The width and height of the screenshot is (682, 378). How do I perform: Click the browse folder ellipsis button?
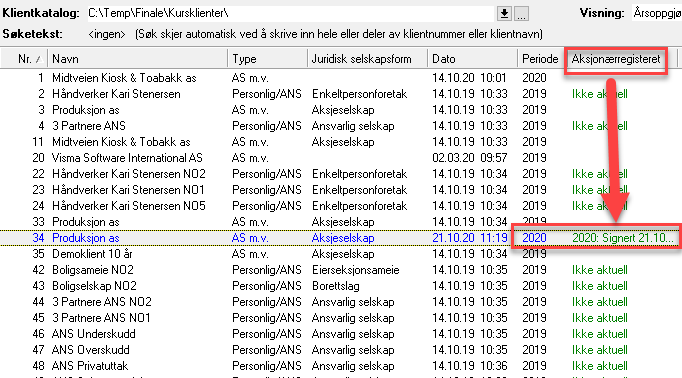coord(521,14)
